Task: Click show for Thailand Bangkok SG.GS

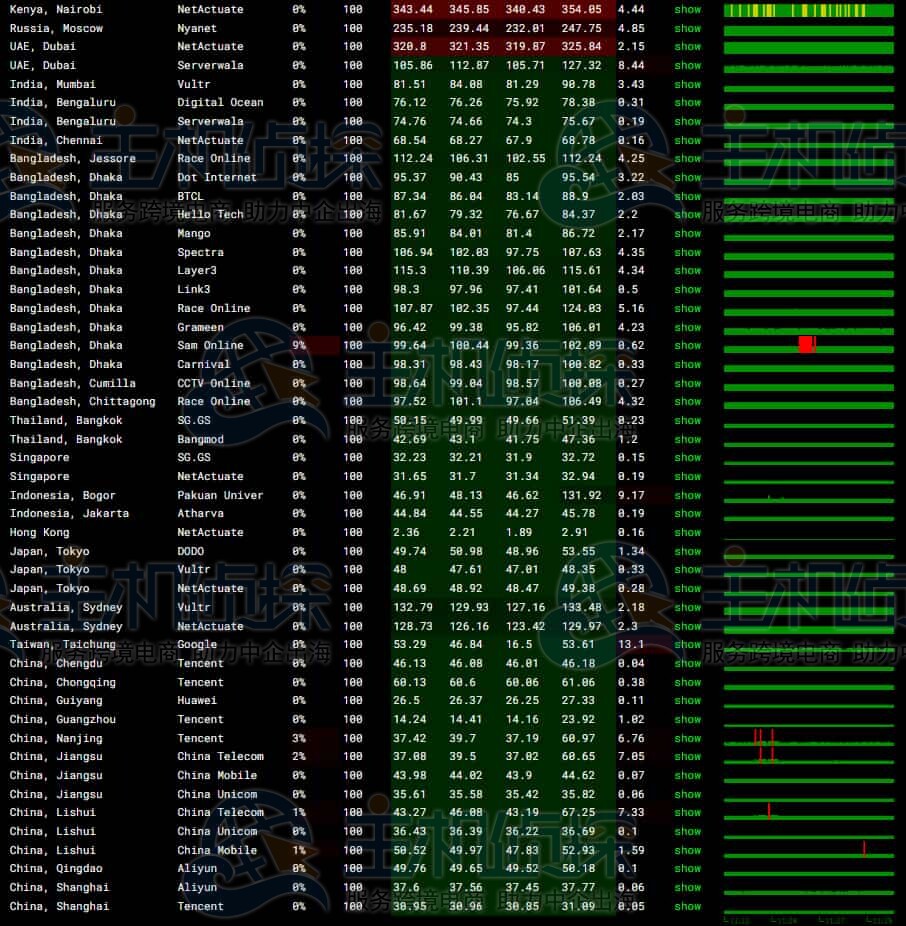Action: (687, 420)
